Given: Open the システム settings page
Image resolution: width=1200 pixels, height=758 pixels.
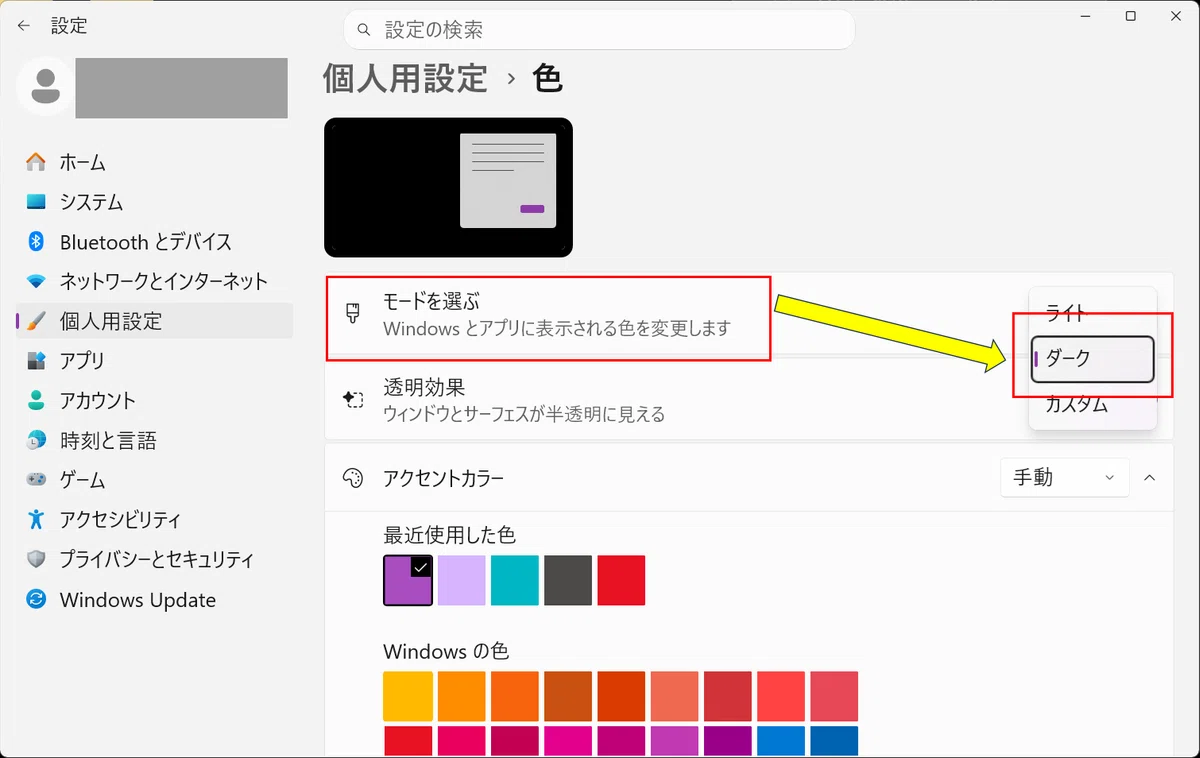Looking at the screenshot, I should click(x=154, y=202).
